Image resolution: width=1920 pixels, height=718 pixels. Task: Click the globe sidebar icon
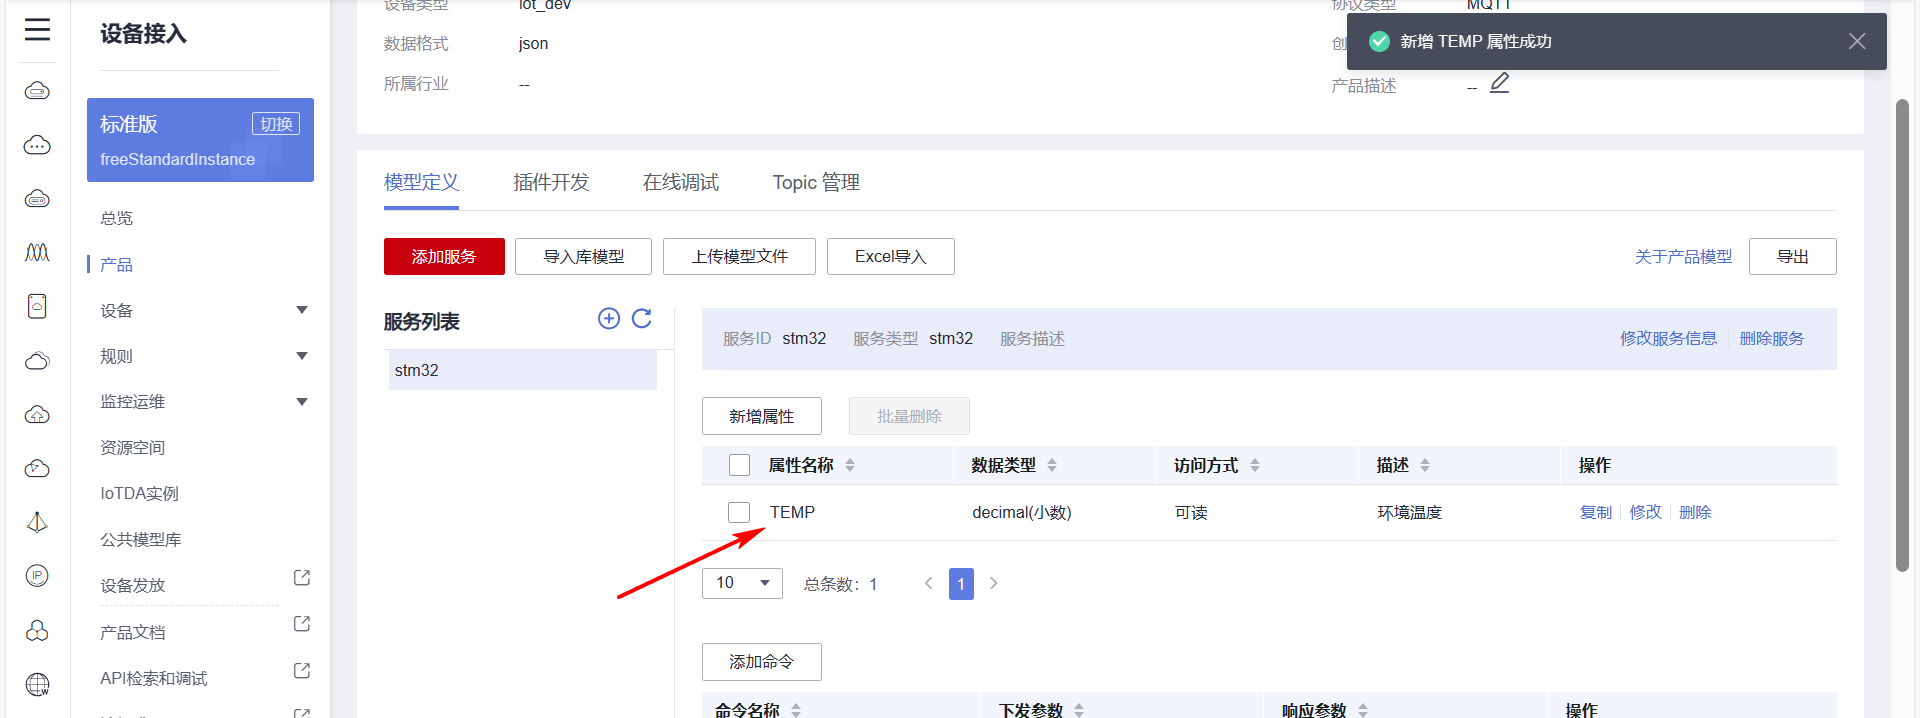(37, 684)
